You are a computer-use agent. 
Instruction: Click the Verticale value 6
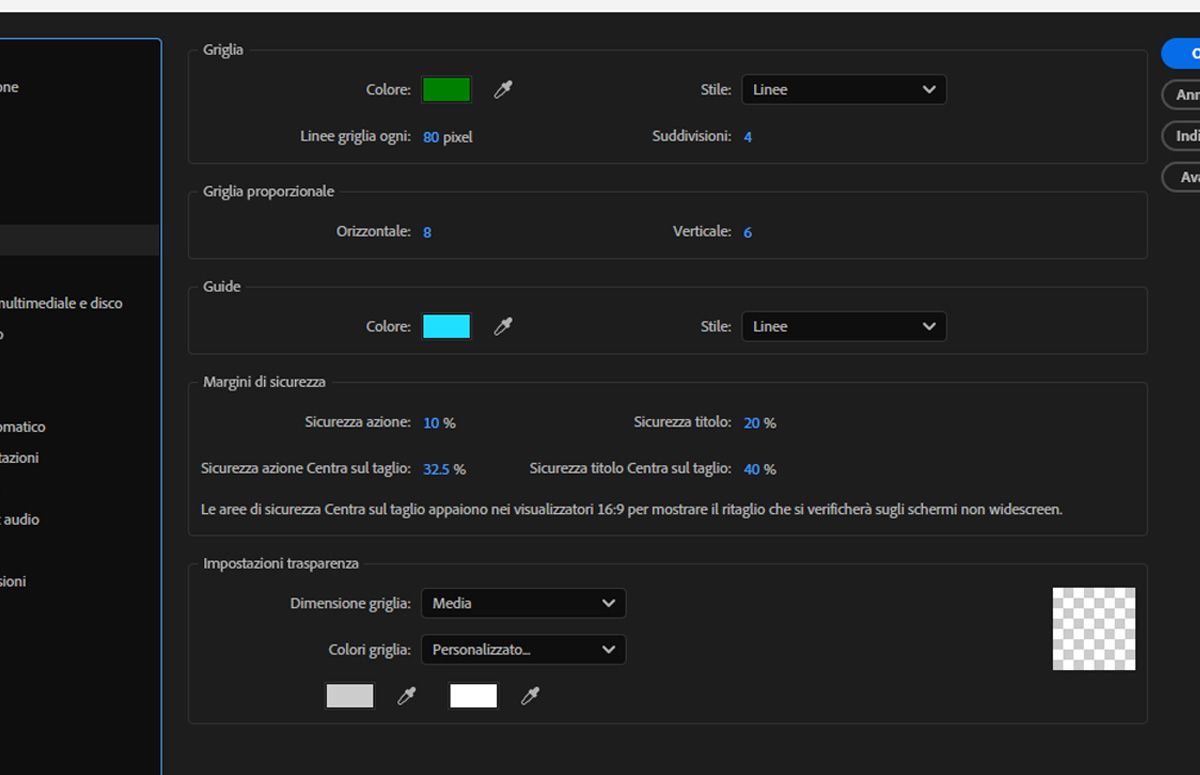(x=748, y=232)
